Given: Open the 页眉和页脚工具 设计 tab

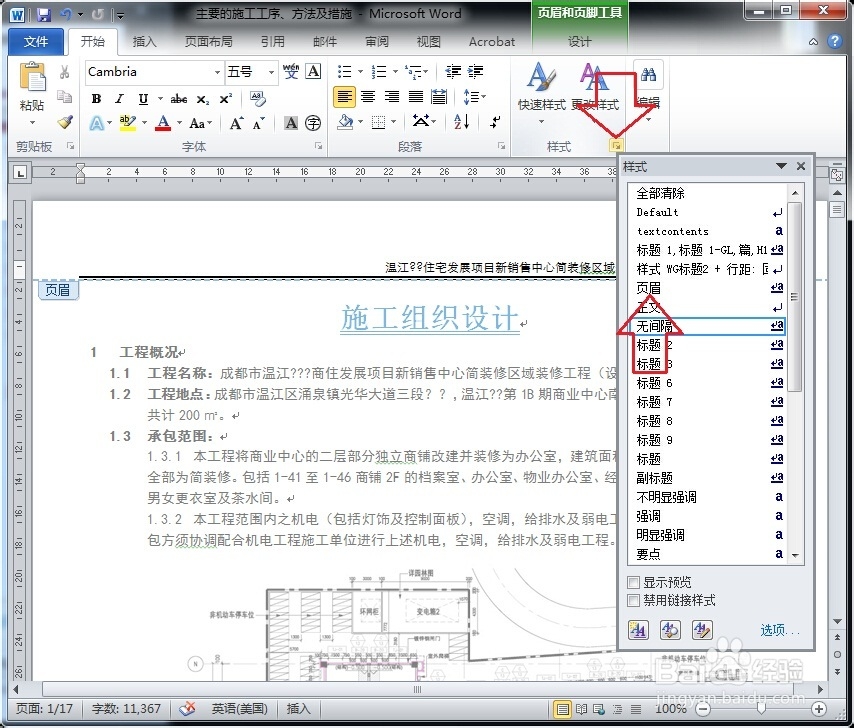Looking at the screenshot, I should click(580, 42).
